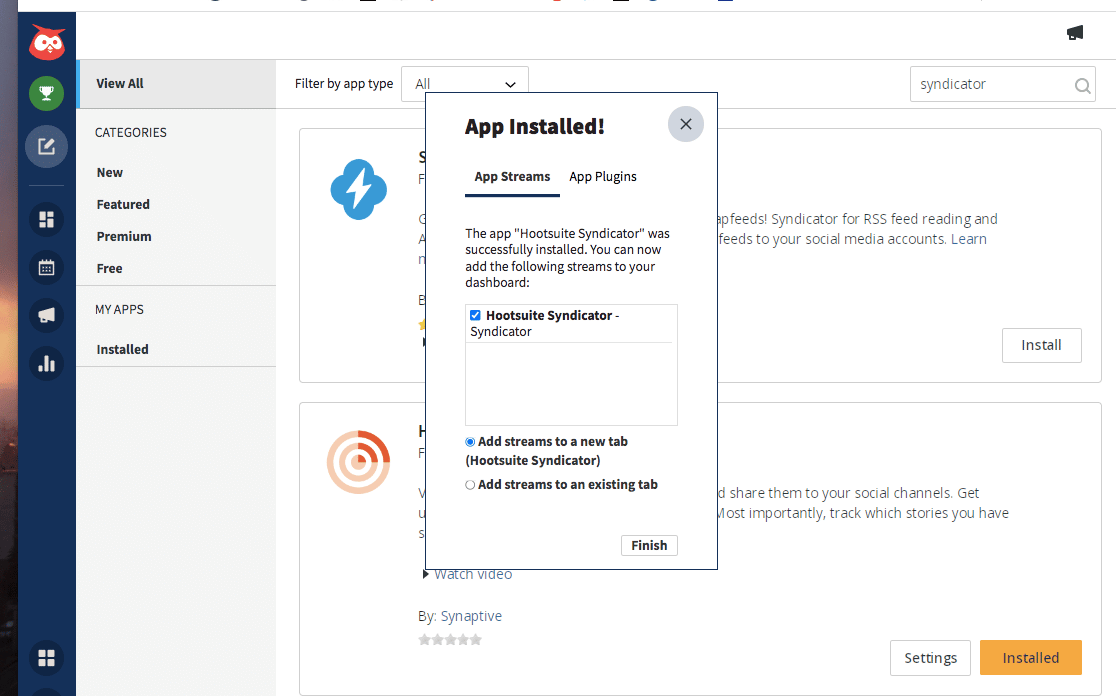
Task: Click the blue lightning bolt app icon
Action: point(359,189)
